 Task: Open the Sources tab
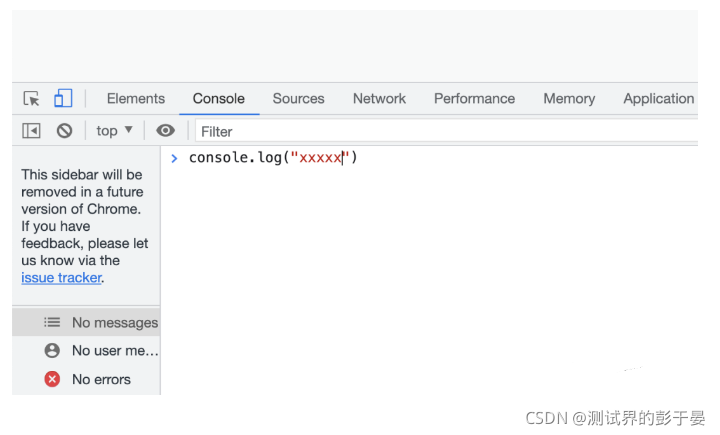[x=298, y=98]
